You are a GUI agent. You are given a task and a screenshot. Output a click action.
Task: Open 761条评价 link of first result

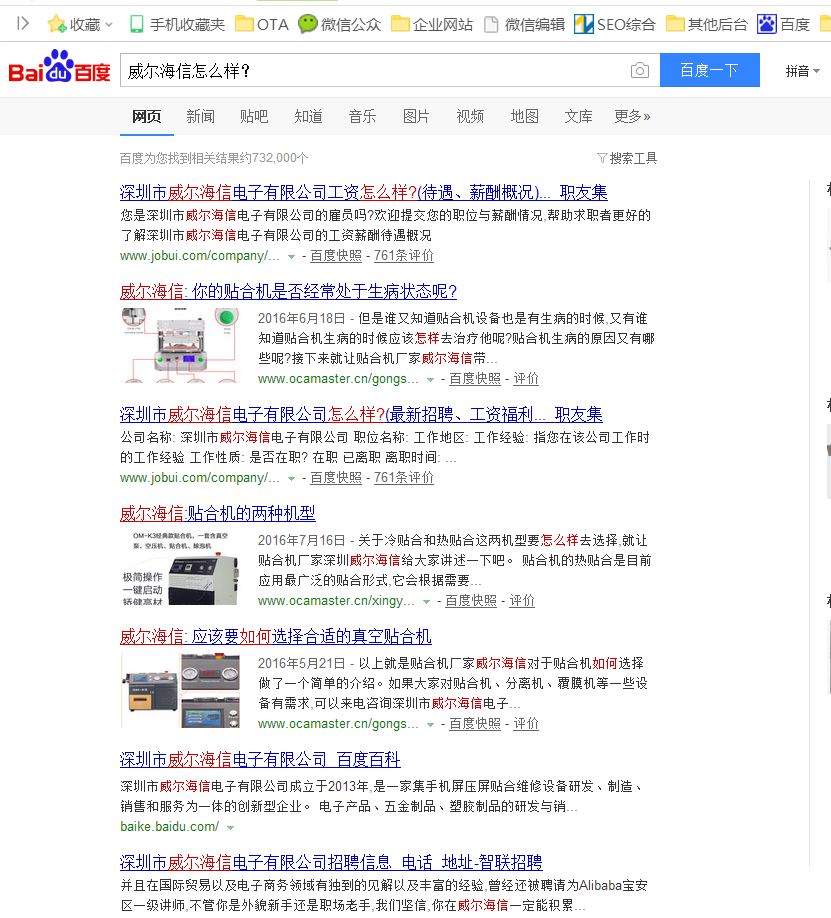pos(403,256)
